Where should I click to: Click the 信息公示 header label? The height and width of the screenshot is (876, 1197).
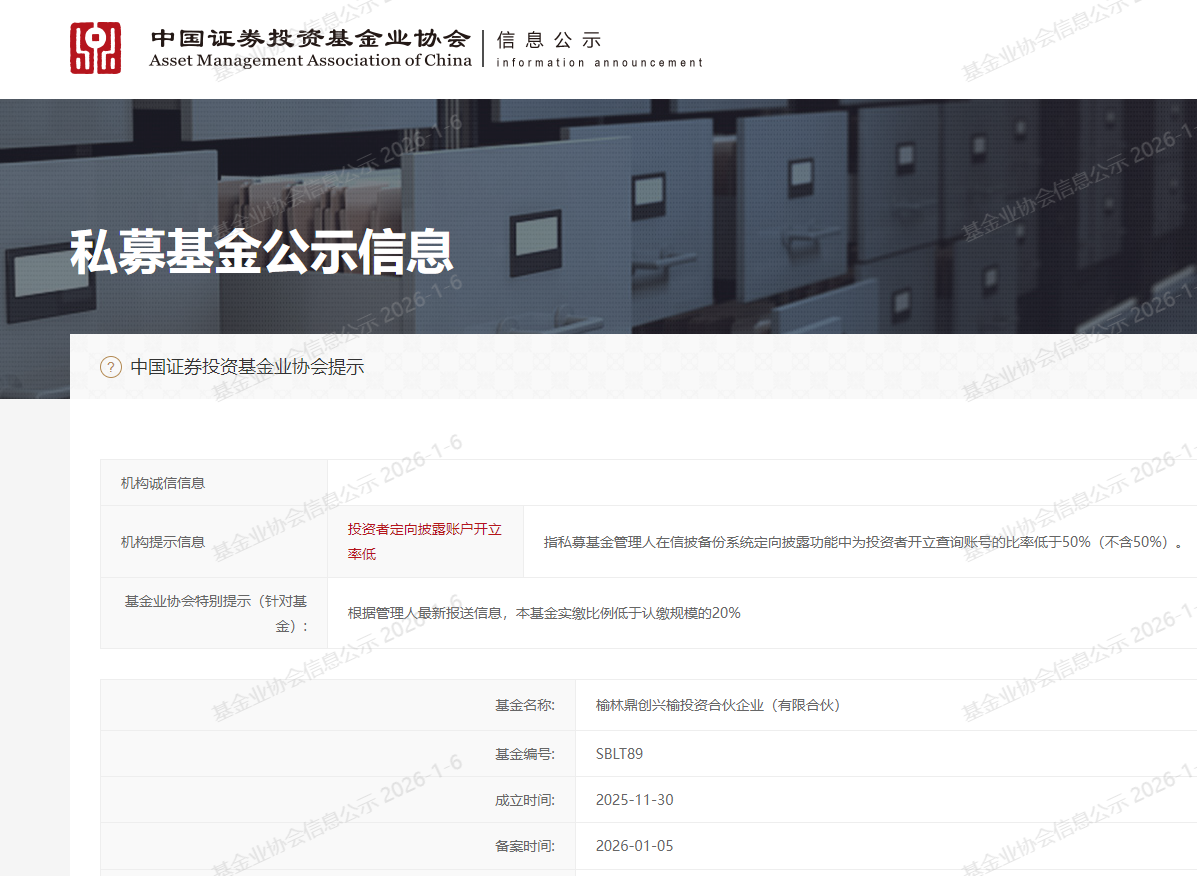pyautogui.click(x=549, y=40)
